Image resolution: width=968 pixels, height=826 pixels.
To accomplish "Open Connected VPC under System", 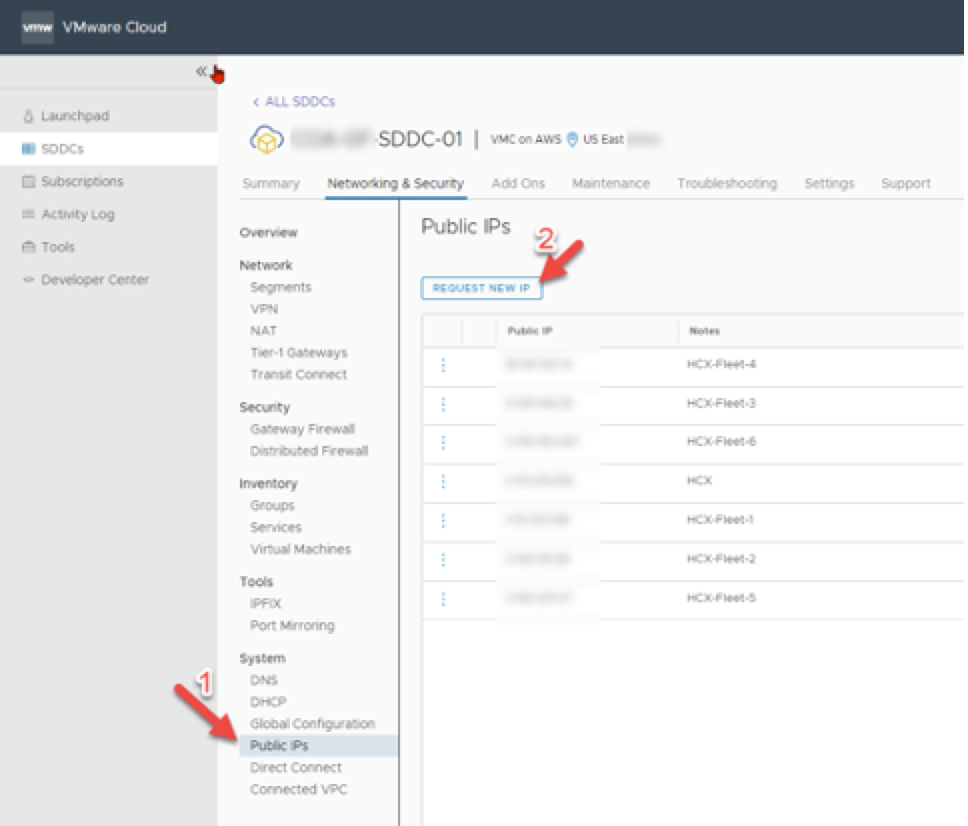I will 299,789.
